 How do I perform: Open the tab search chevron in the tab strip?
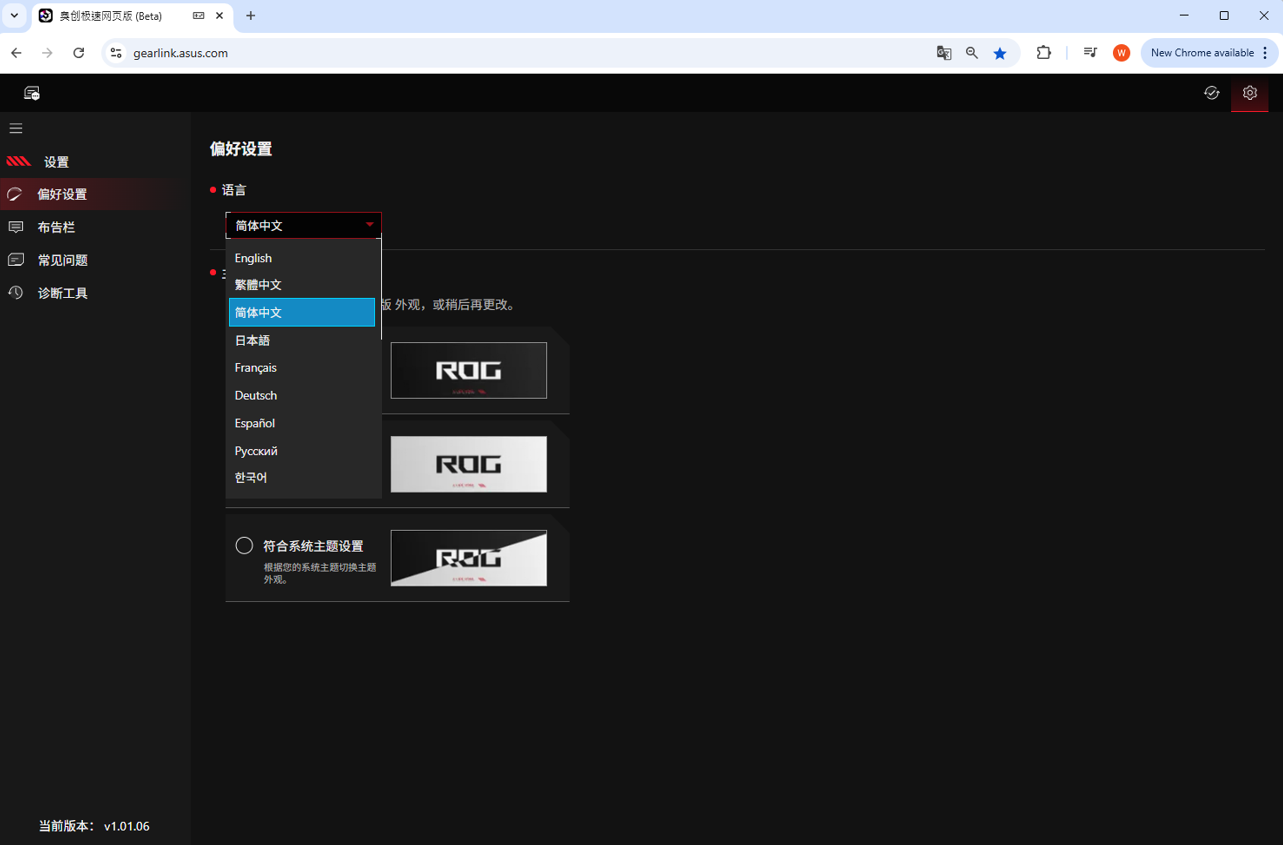[x=14, y=16]
